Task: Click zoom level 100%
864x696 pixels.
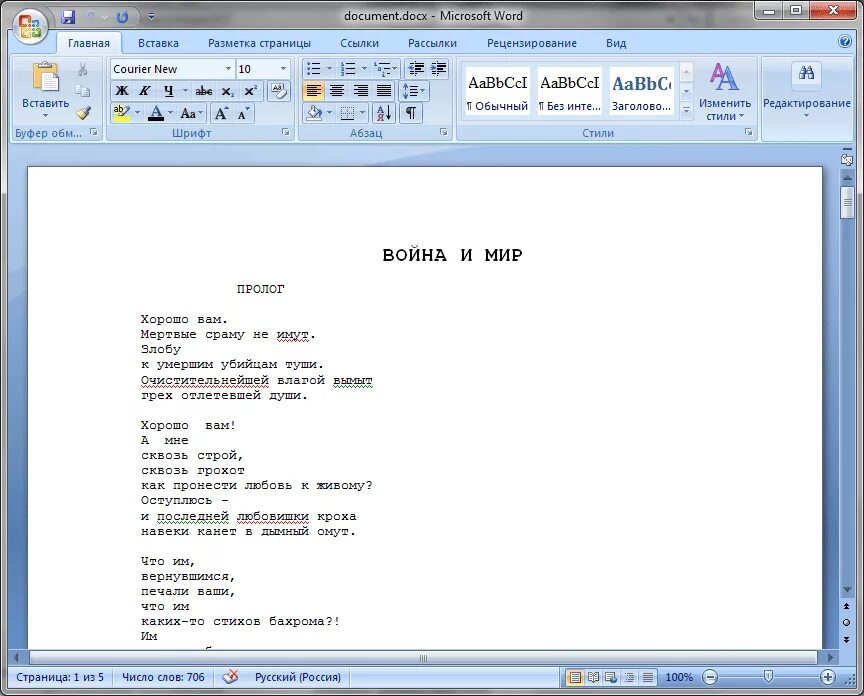Action: pos(679,677)
